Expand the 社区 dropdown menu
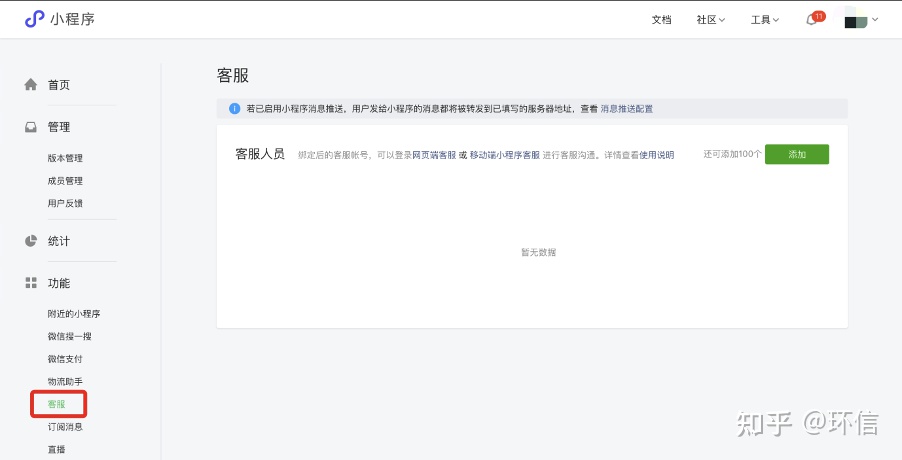Image resolution: width=902 pixels, height=460 pixels. [710, 20]
